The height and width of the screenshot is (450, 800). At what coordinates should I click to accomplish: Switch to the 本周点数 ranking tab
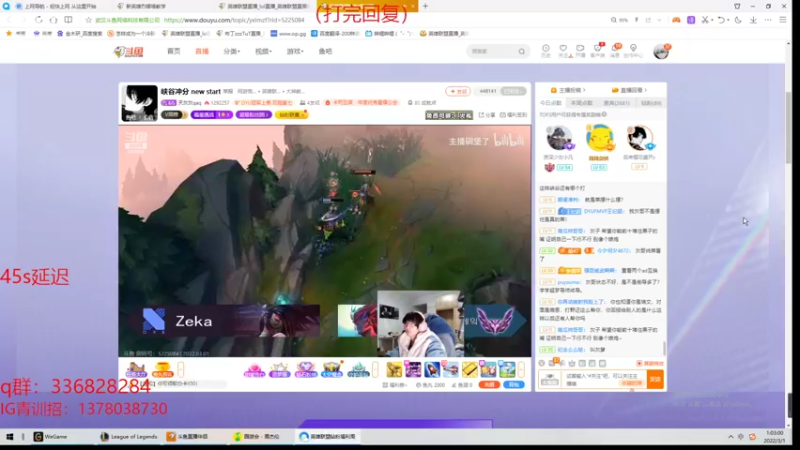click(x=582, y=103)
